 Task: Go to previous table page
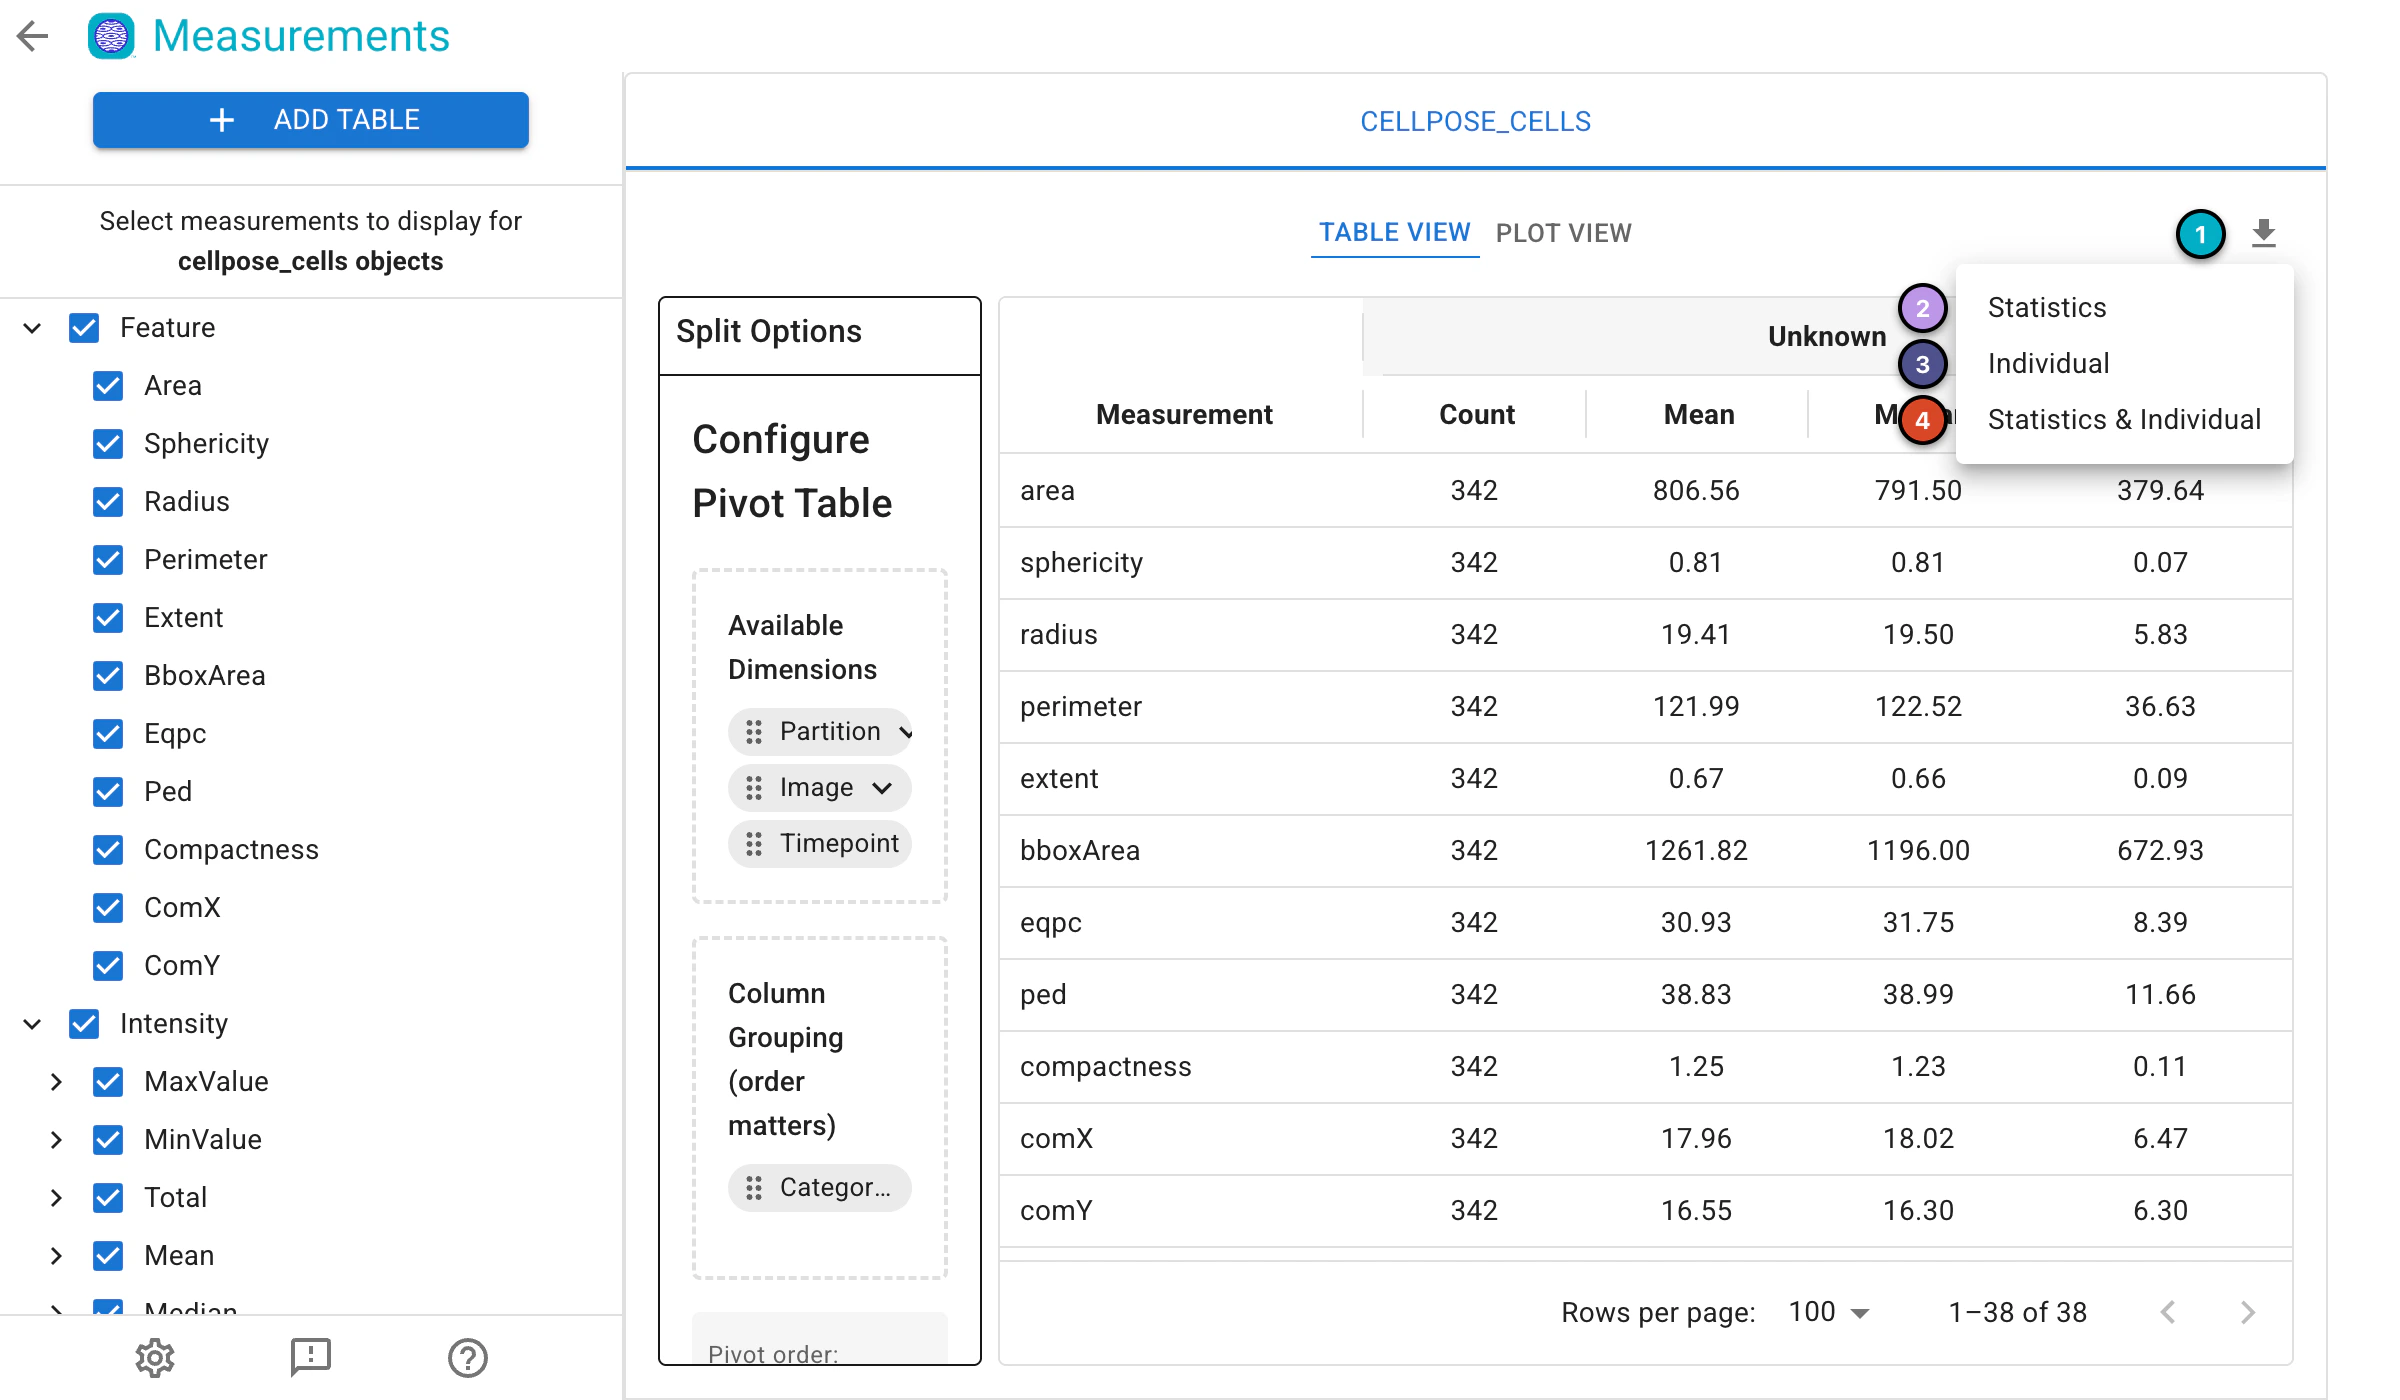[2168, 1312]
